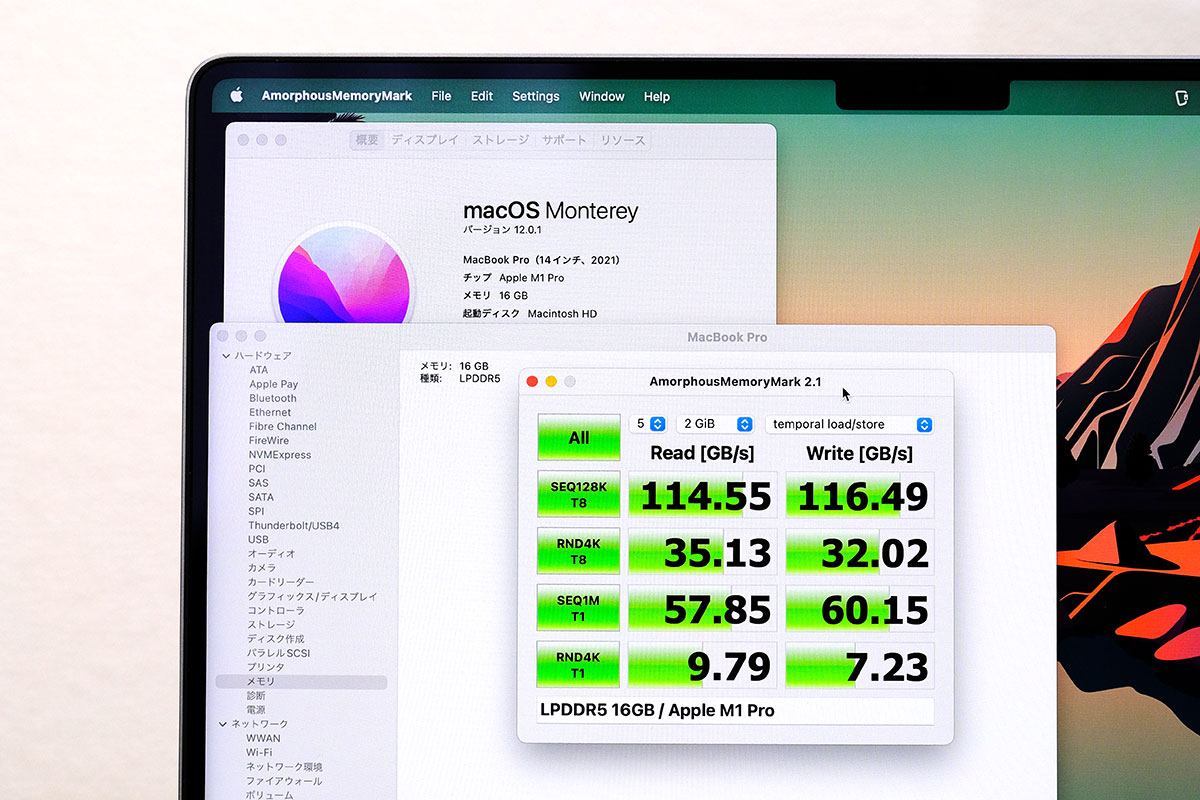1200x800 pixels.
Task: Click the macOS Monterey logo image
Action: [343, 275]
